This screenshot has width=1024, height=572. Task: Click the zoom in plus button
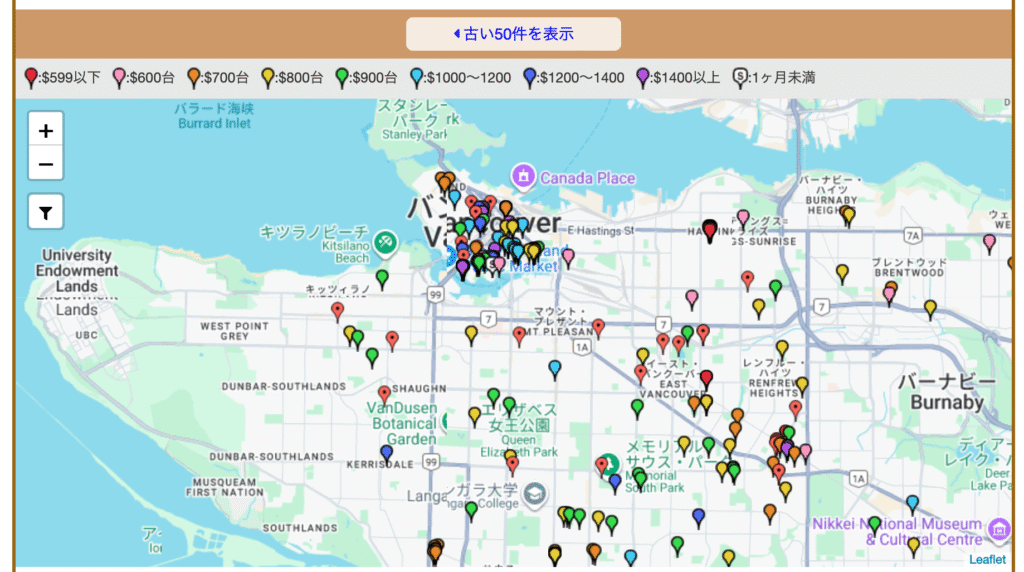(46, 130)
